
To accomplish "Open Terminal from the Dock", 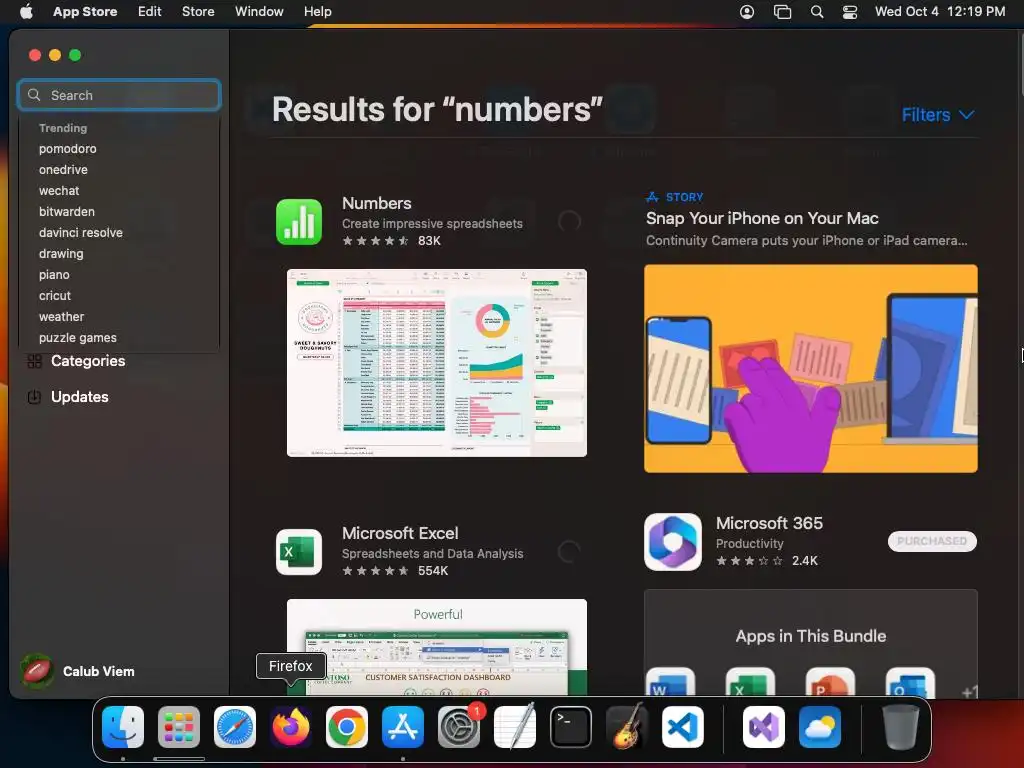I will point(571,727).
